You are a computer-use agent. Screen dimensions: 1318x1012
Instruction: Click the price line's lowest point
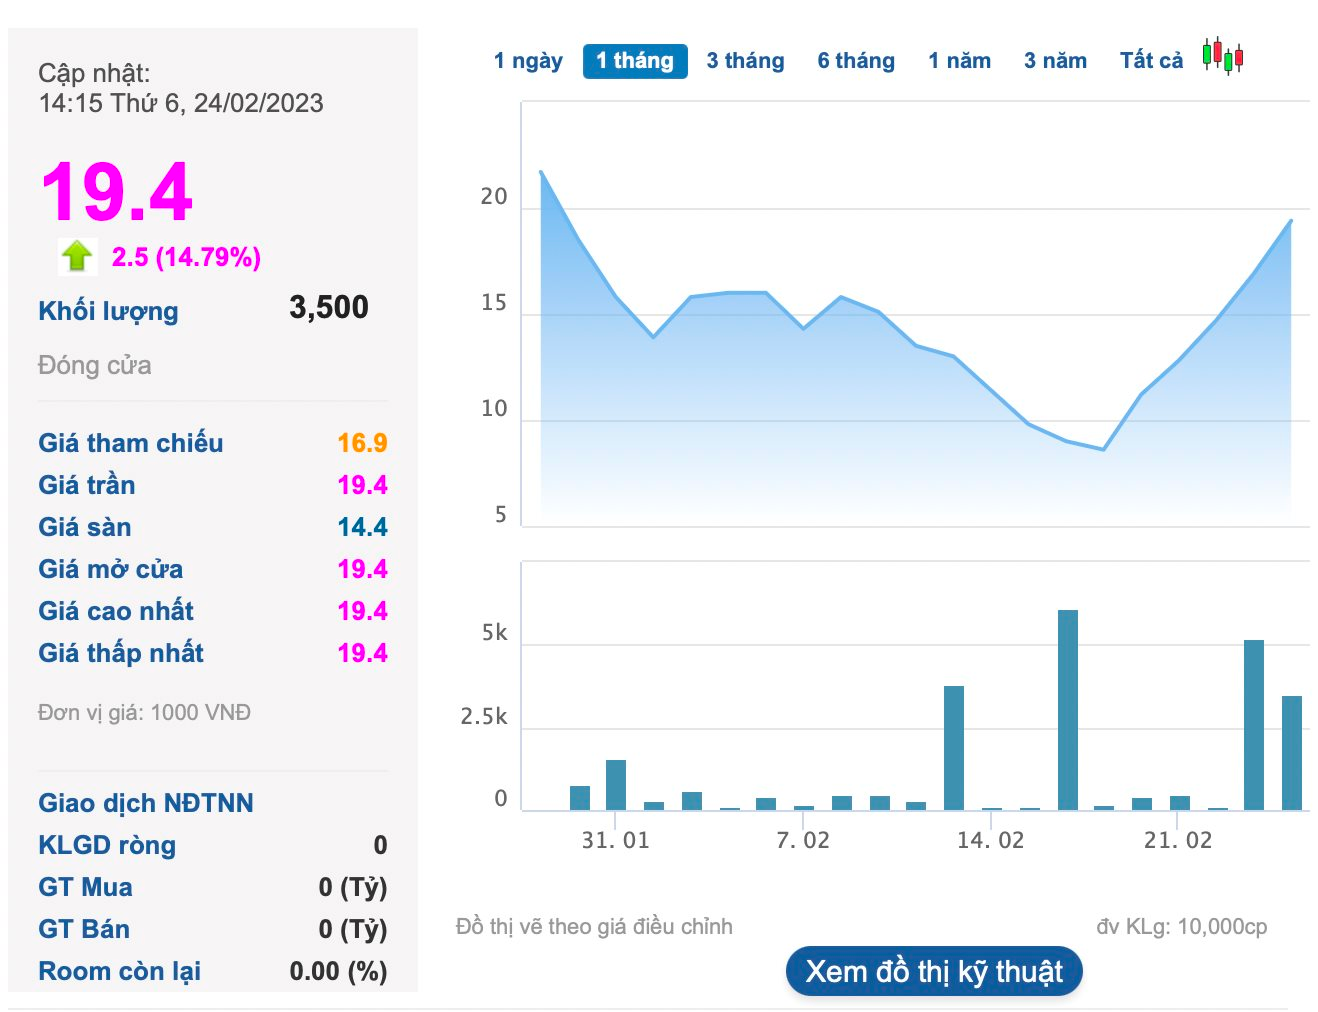click(x=1104, y=450)
